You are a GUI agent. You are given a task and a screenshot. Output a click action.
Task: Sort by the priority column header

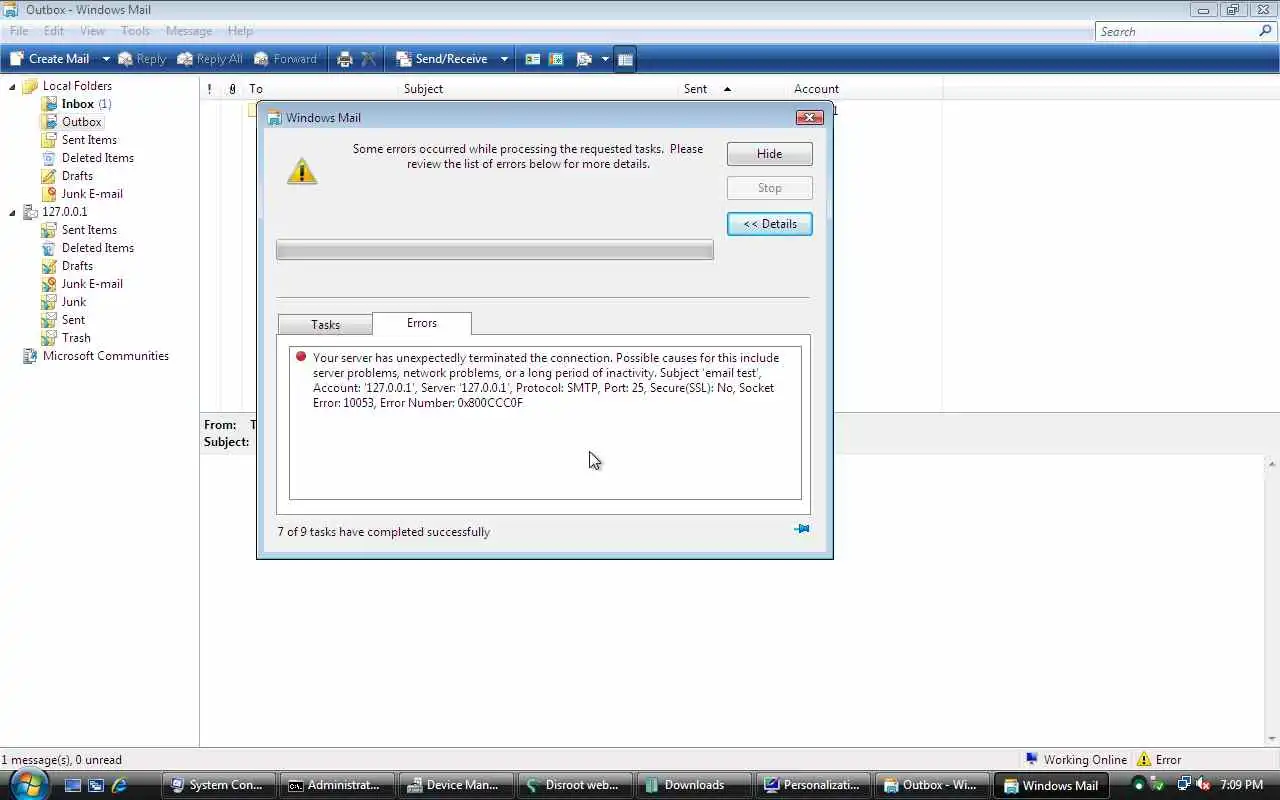(x=210, y=89)
